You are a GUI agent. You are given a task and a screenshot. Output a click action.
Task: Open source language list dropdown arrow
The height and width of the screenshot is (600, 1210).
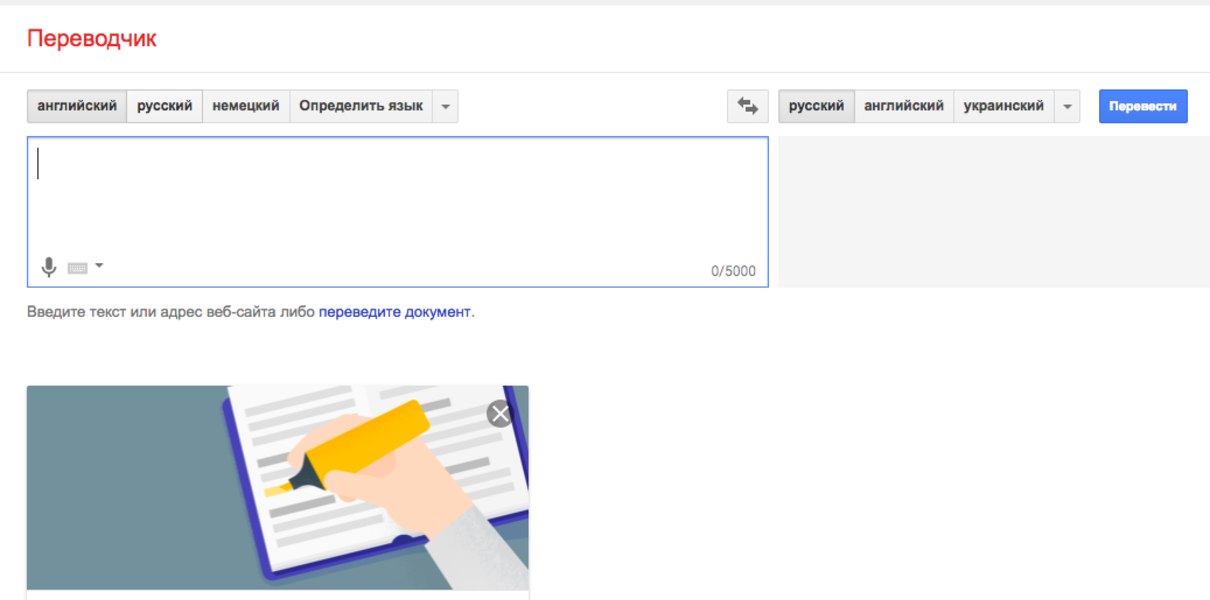coord(445,106)
